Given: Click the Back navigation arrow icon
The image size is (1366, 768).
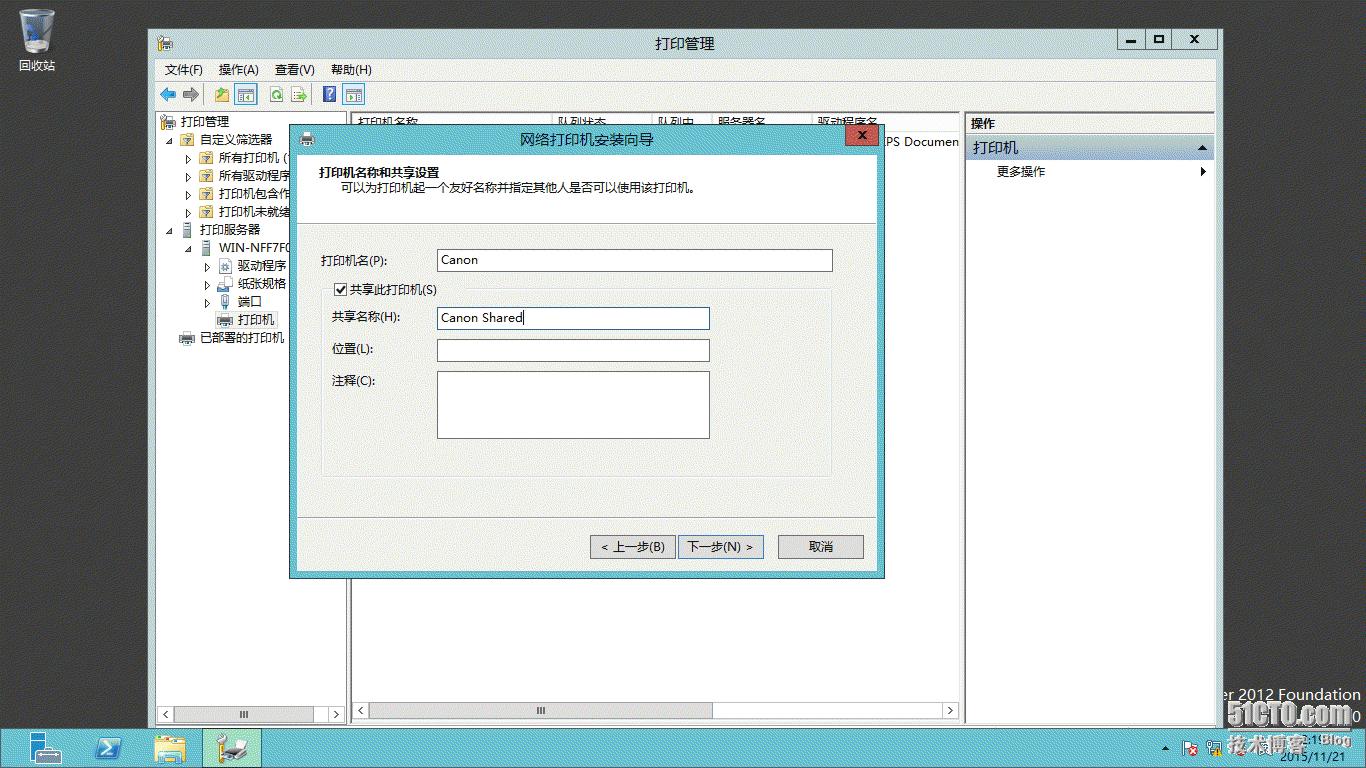Looking at the screenshot, I should [167, 93].
